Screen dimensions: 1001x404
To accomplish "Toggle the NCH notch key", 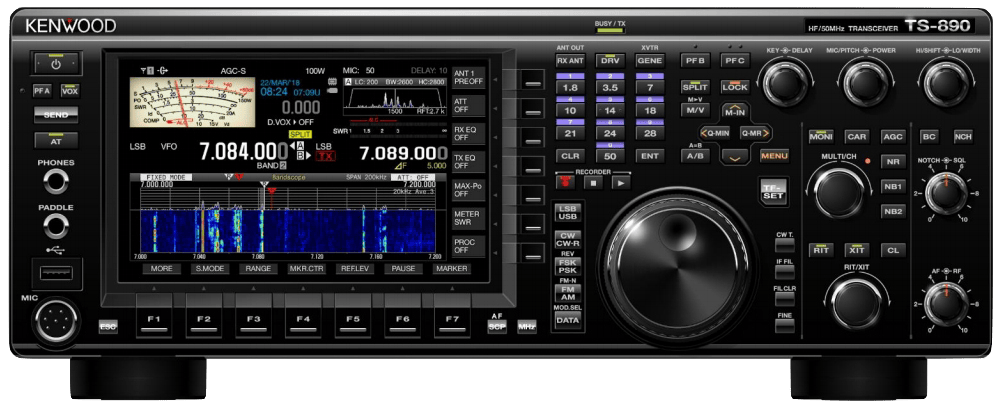I will [963, 137].
